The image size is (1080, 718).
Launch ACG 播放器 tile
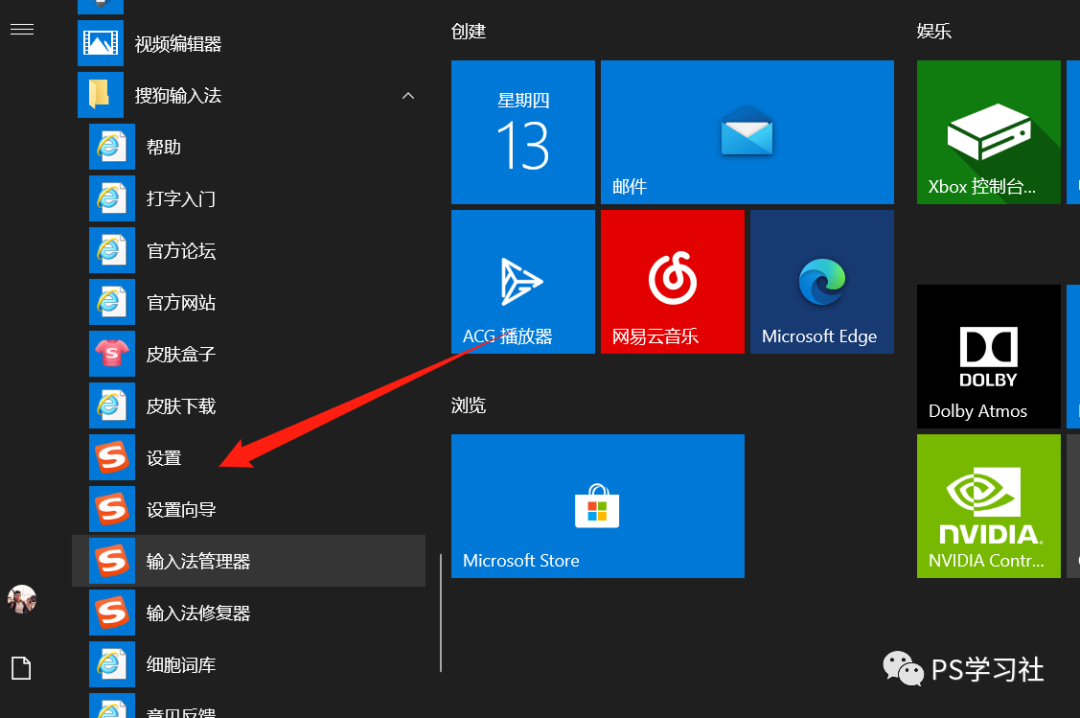coord(523,282)
